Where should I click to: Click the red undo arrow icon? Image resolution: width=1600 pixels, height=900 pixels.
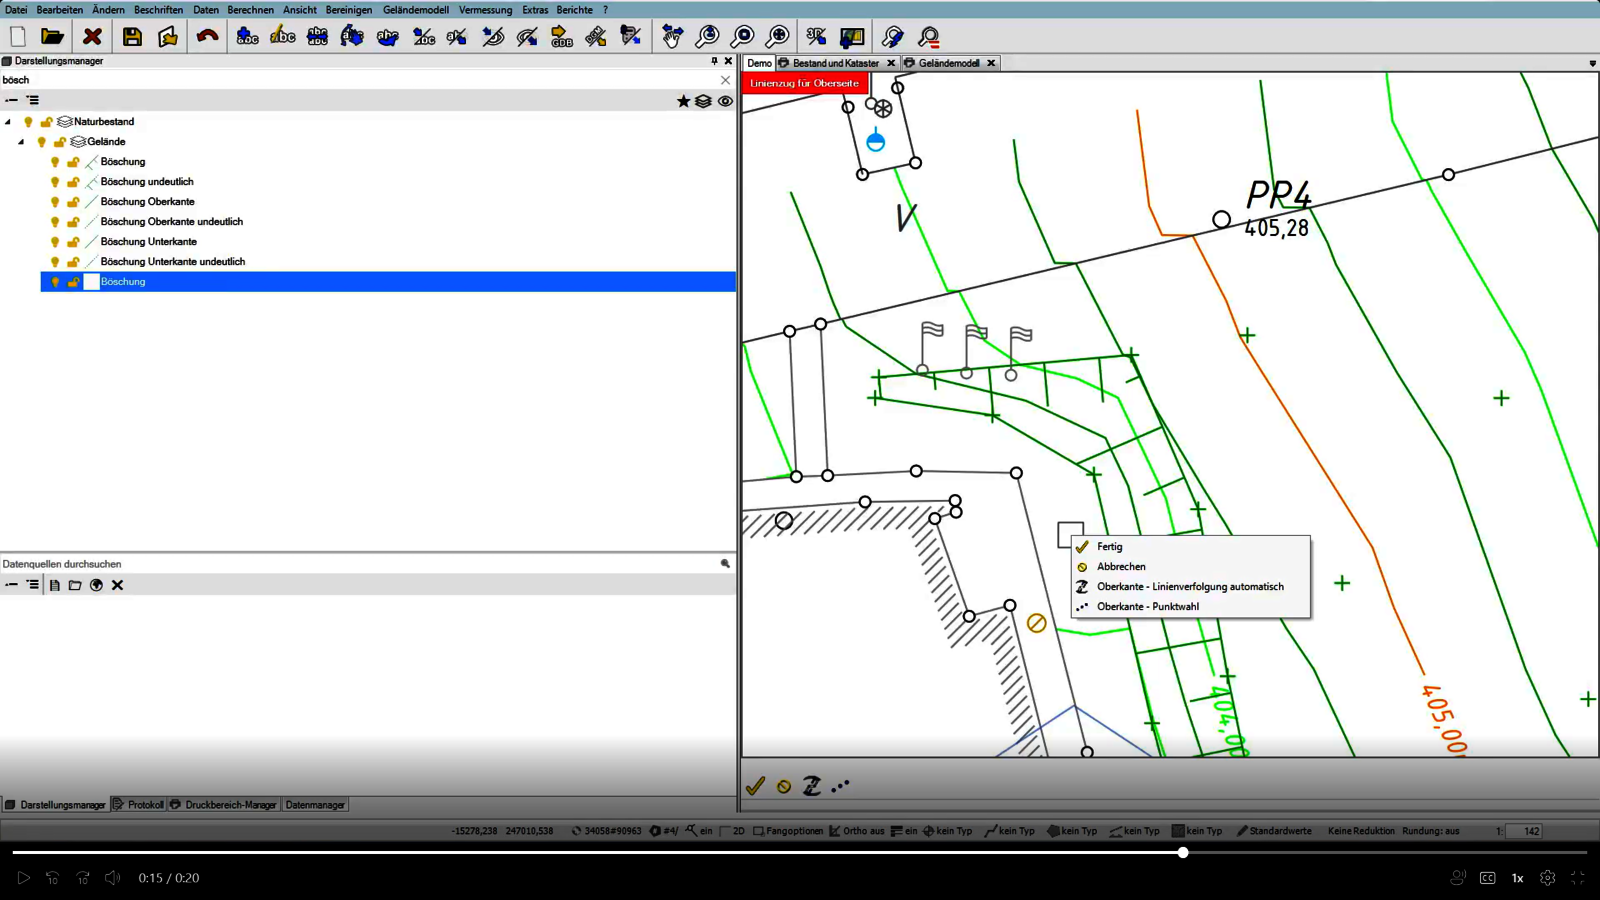207,37
